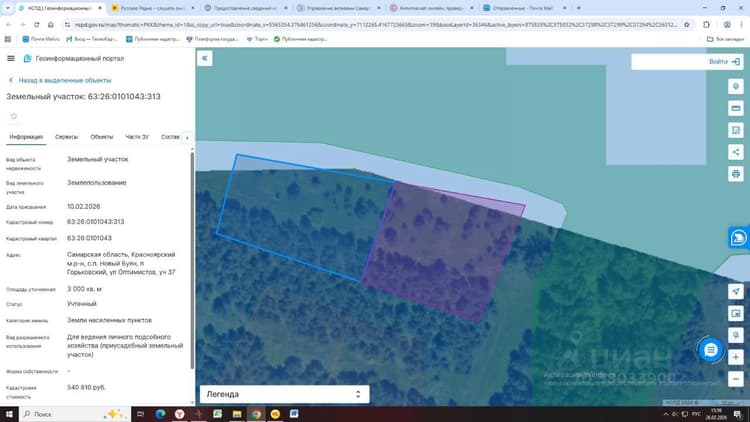The height and width of the screenshot is (422, 750).
Task: Click the area value 3 000 кв. м
Action: point(84,289)
